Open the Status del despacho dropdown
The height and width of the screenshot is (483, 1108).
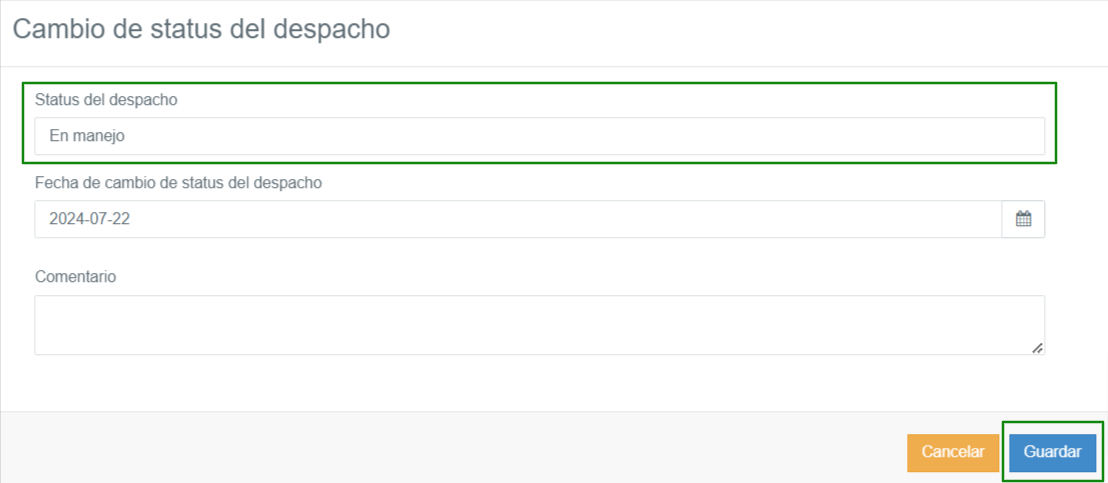(x=539, y=136)
